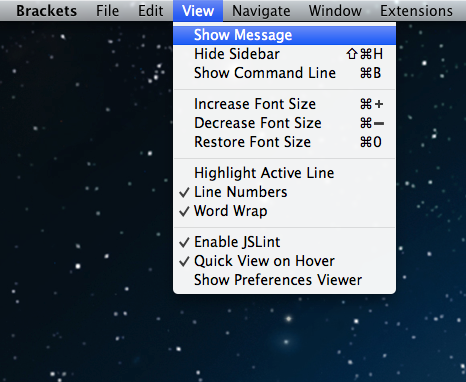Disable Word Wrap option
Image resolution: width=466 pixels, height=382 pixels.
tap(284, 211)
